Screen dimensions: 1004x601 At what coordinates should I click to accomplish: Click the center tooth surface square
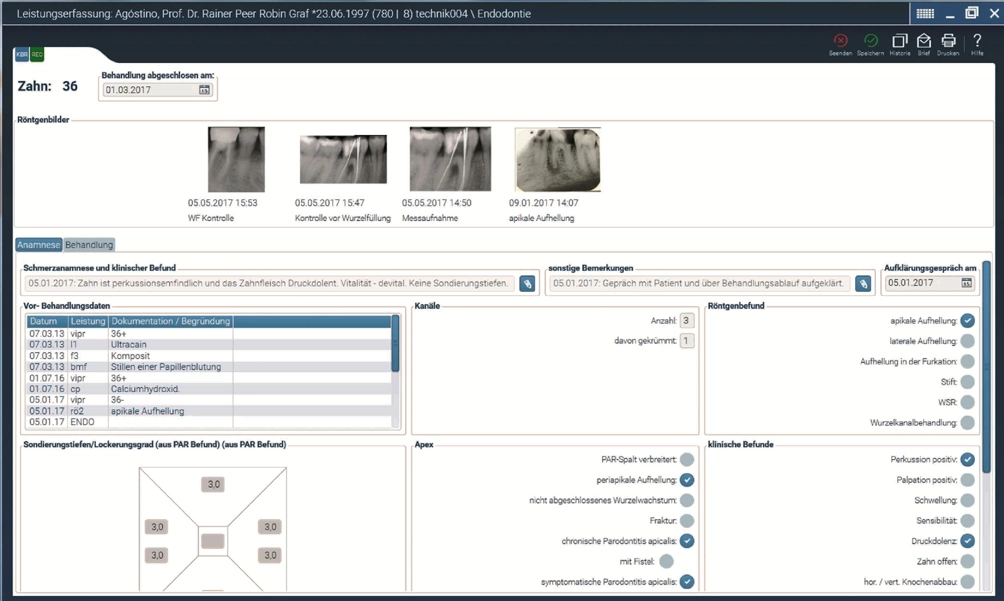pyautogui.click(x=213, y=541)
